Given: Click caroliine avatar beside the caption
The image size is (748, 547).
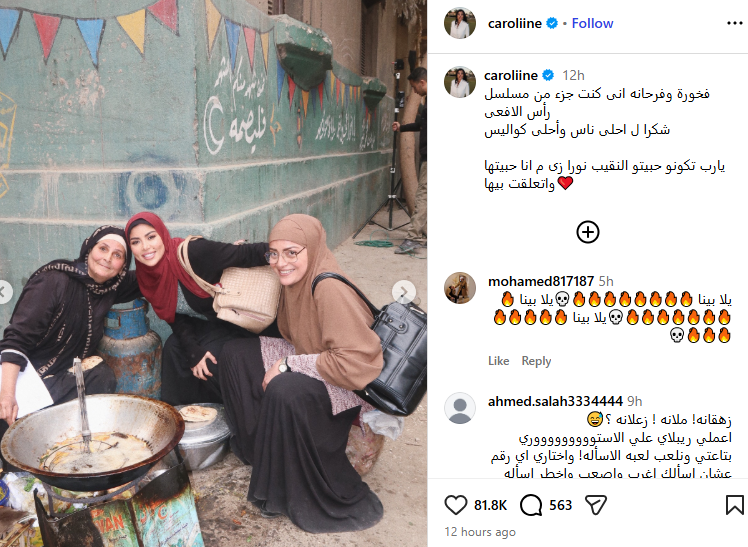Looking at the screenshot, I should coord(460,82).
